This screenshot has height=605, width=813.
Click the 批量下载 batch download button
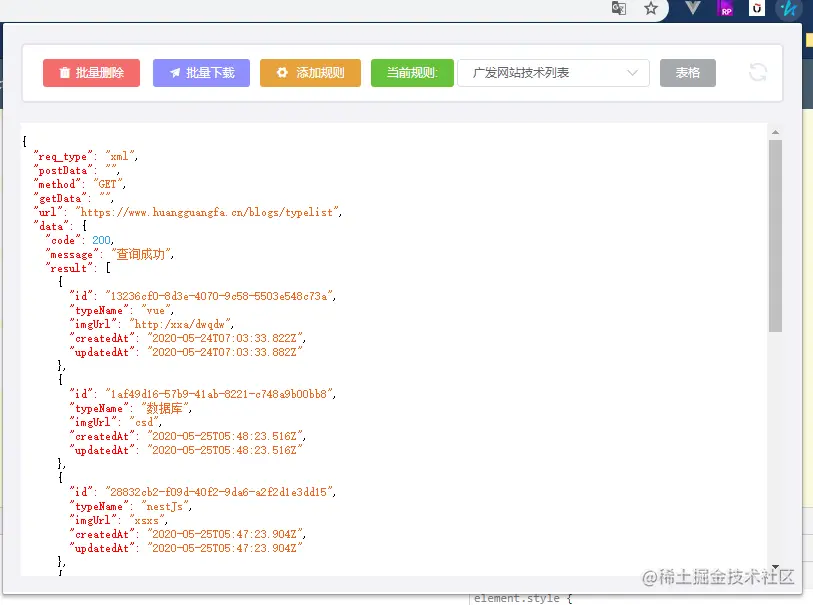pyautogui.click(x=201, y=73)
